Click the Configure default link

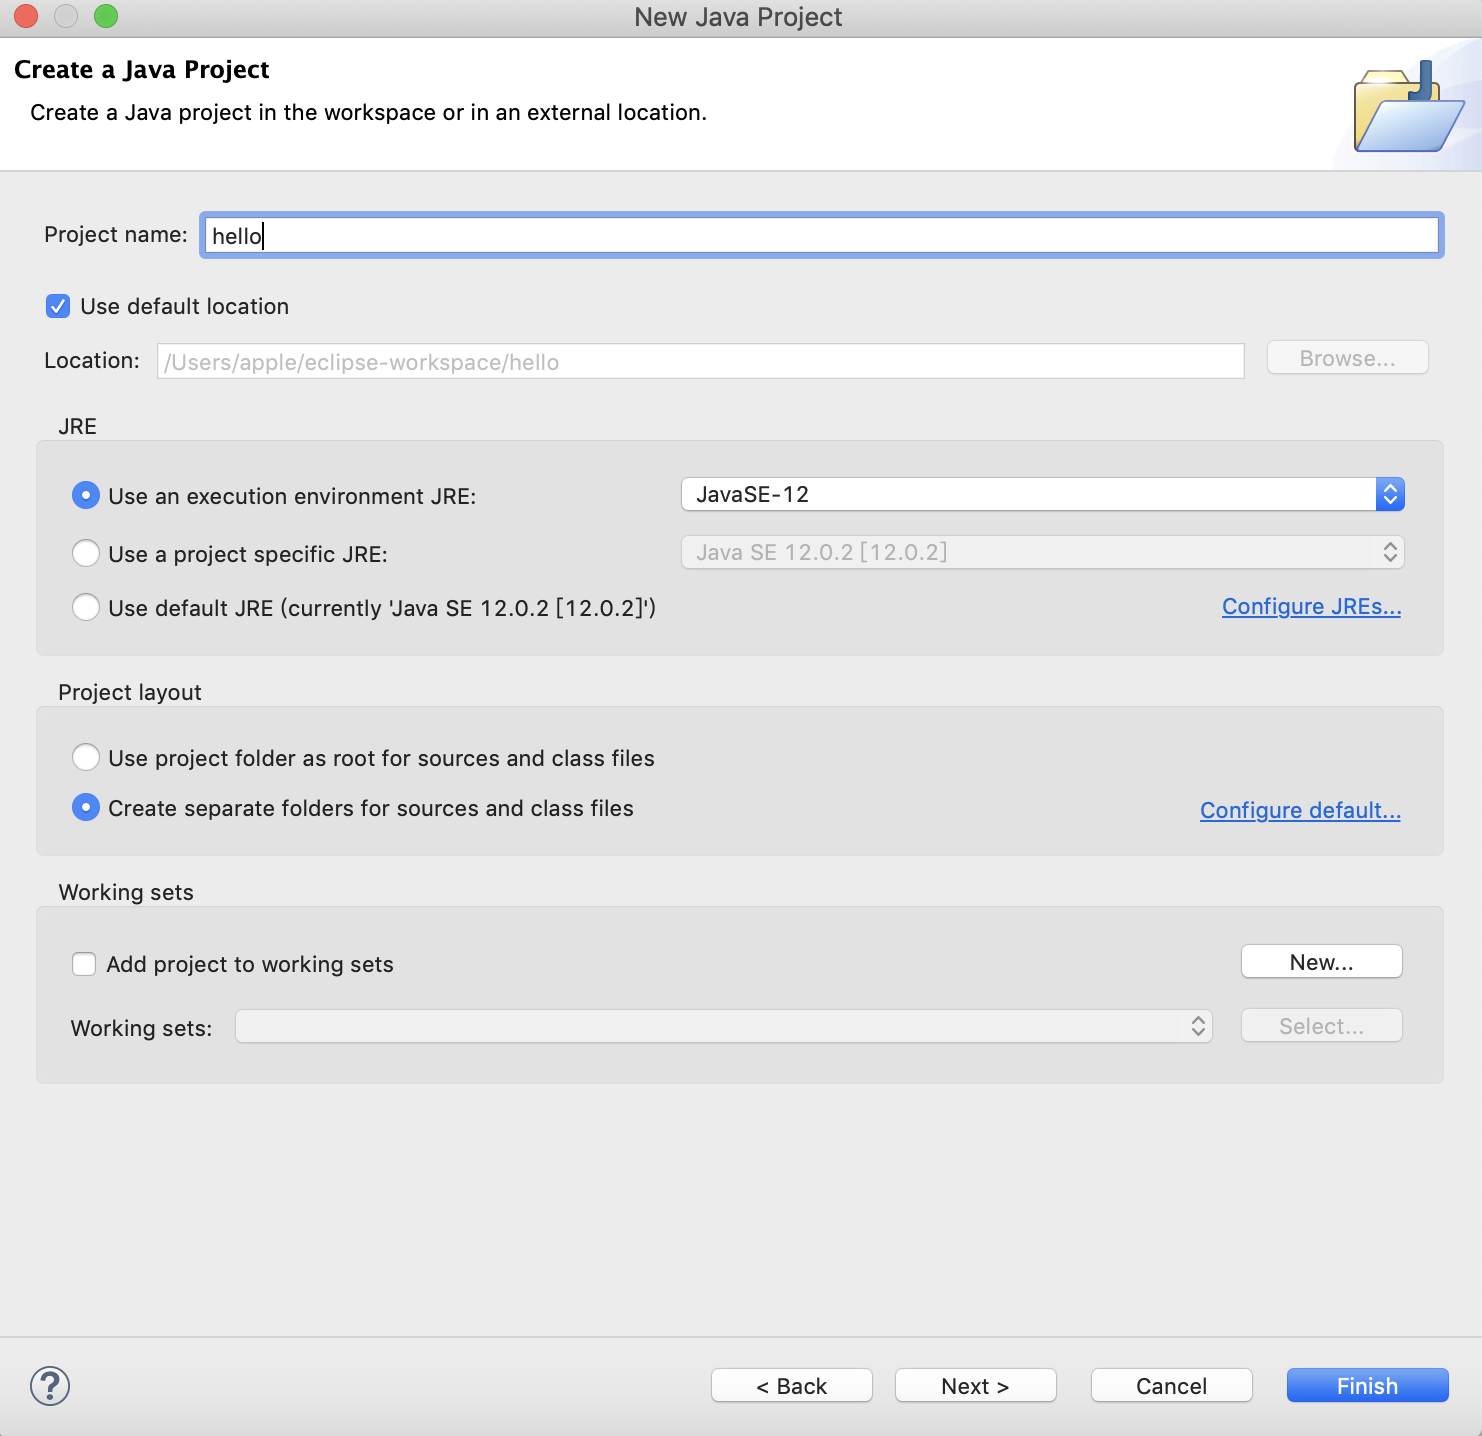coord(1300,810)
